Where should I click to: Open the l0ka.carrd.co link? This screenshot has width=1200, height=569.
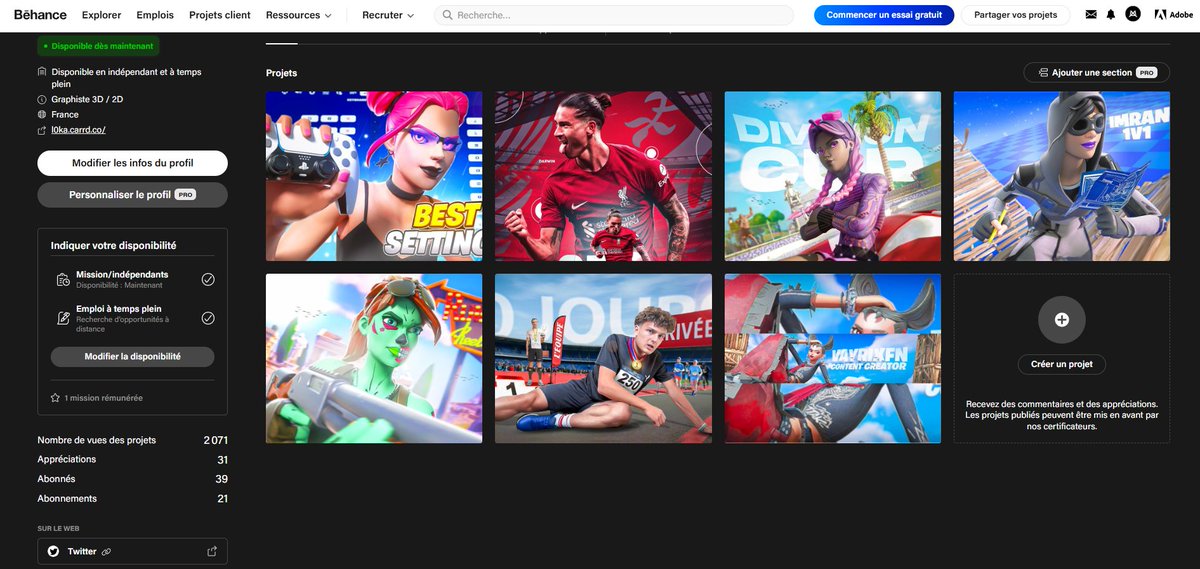point(78,130)
